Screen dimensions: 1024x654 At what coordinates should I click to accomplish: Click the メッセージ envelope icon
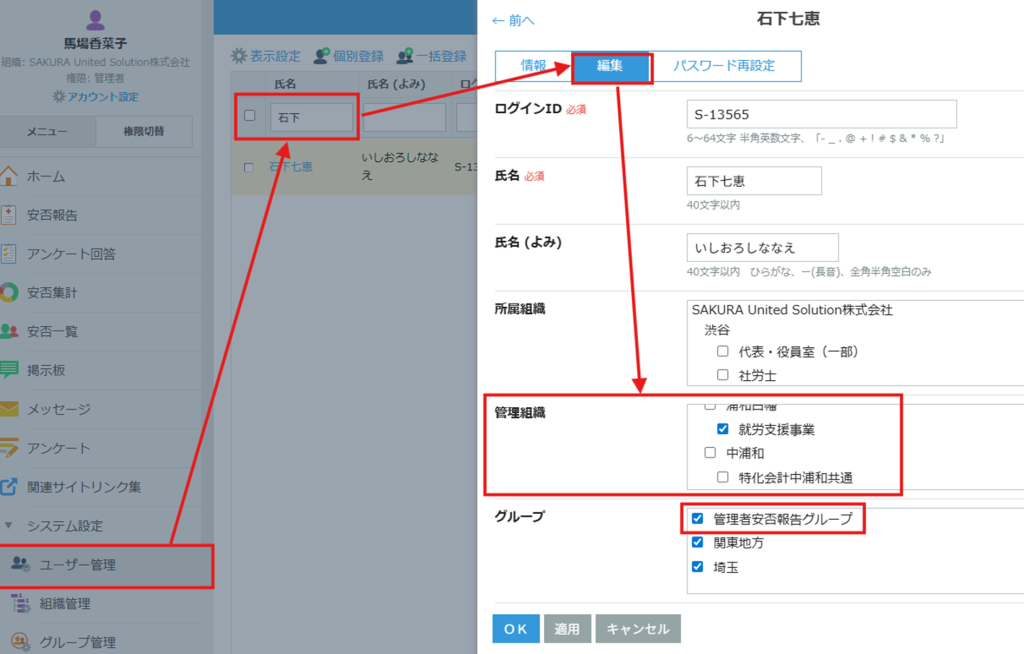9,409
